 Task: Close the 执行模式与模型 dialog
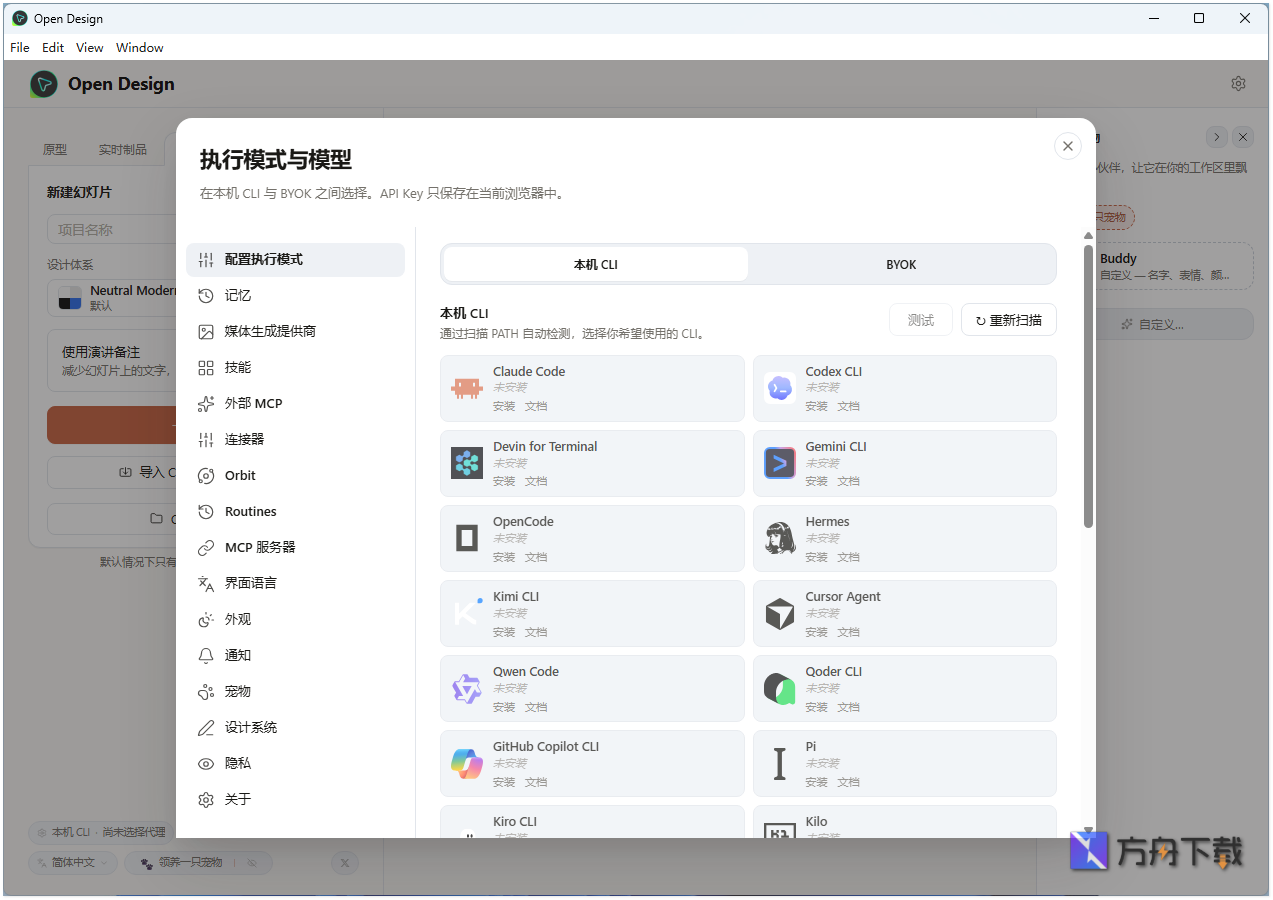1068,146
